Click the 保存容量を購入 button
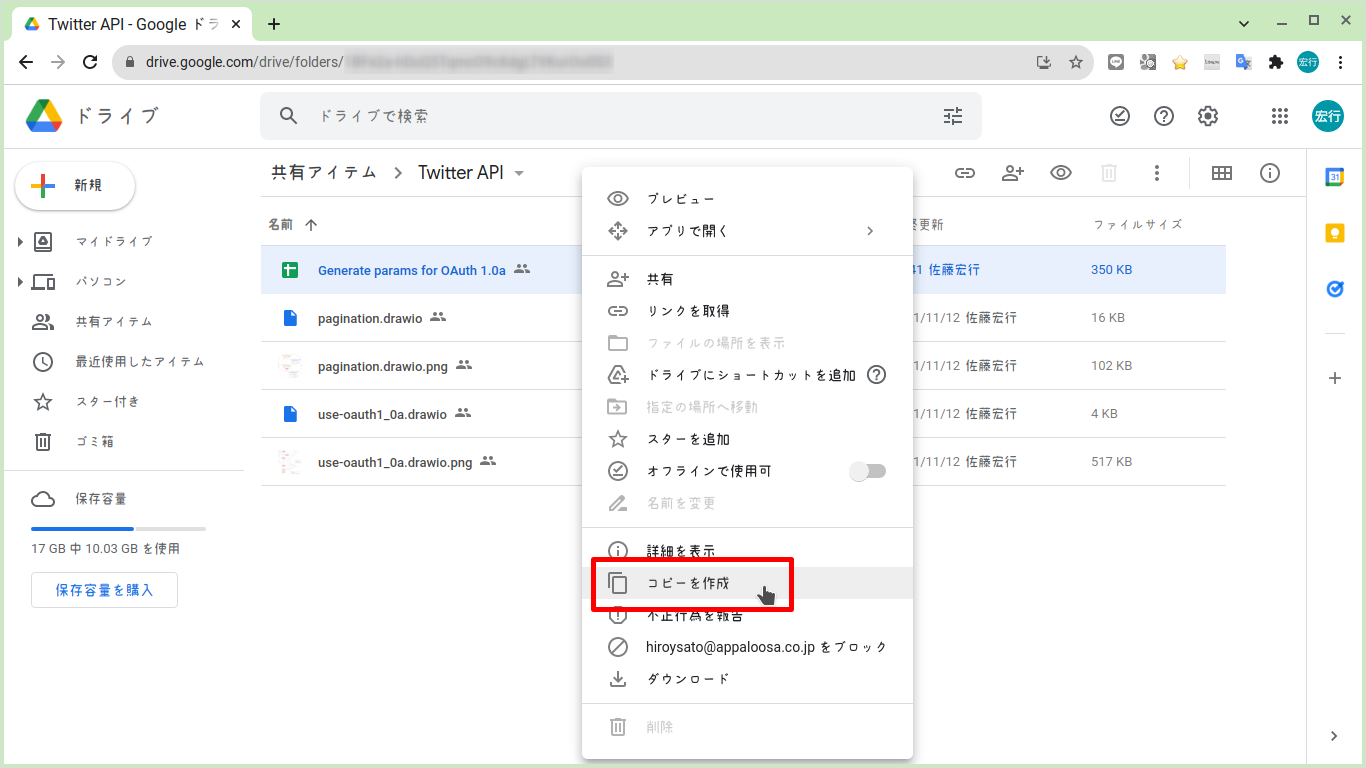 coord(104,590)
